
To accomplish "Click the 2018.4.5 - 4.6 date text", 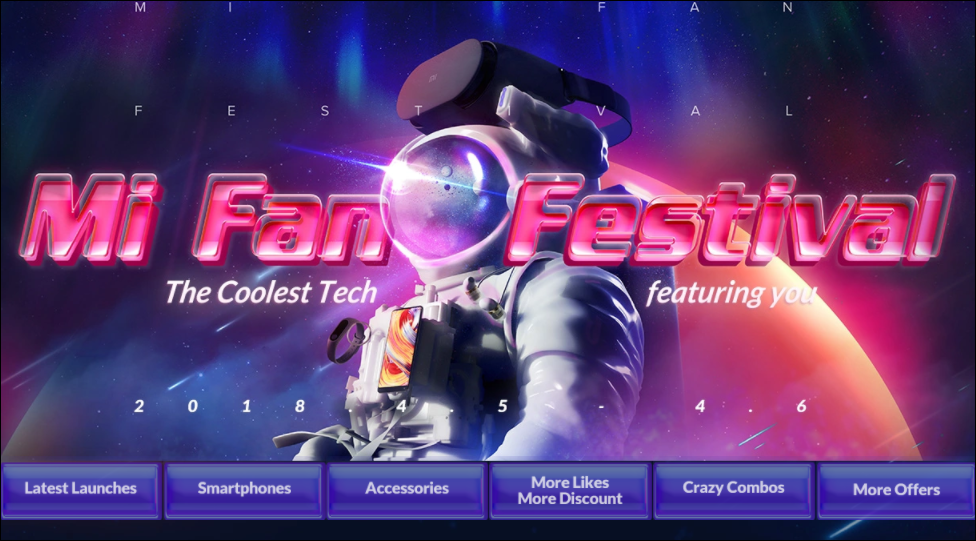I will (x=470, y=406).
